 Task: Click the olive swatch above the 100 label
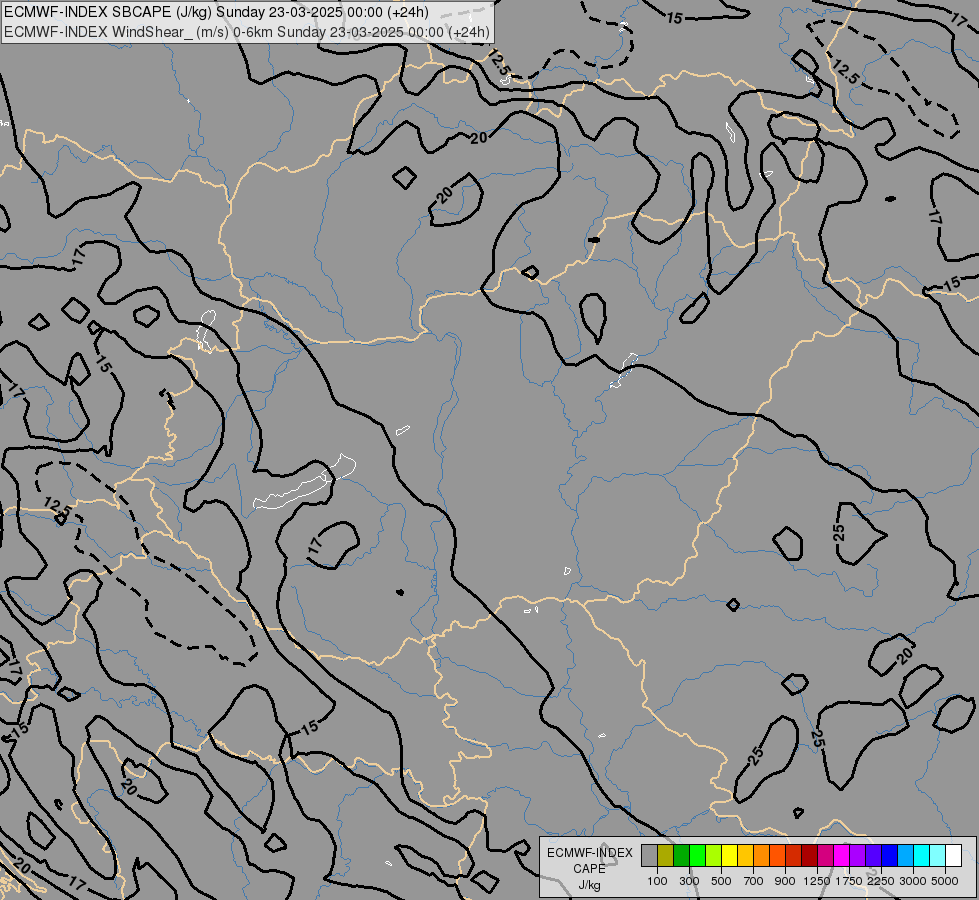666,855
